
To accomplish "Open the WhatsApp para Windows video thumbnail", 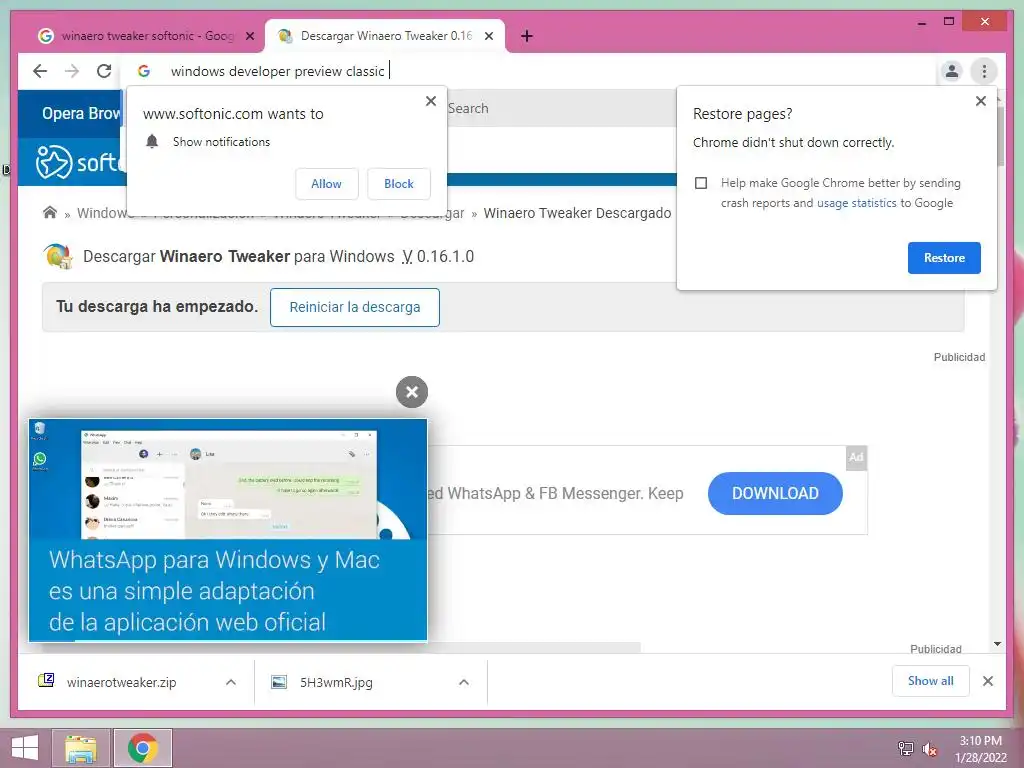I will pyautogui.click(x=228, y=530).
